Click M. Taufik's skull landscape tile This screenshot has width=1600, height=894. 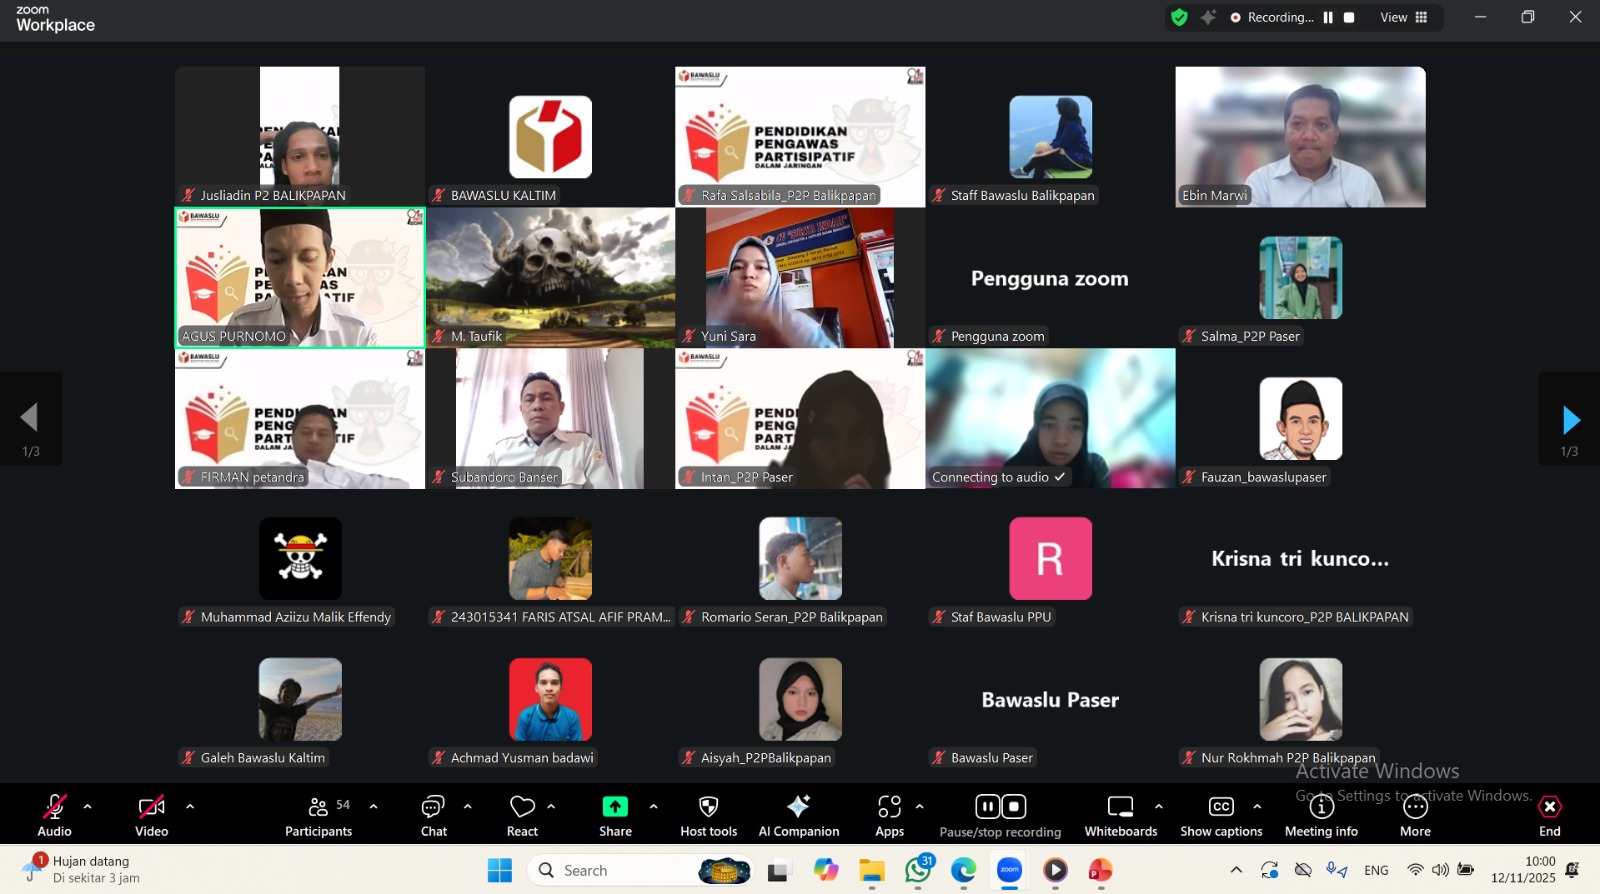[550, 278]
